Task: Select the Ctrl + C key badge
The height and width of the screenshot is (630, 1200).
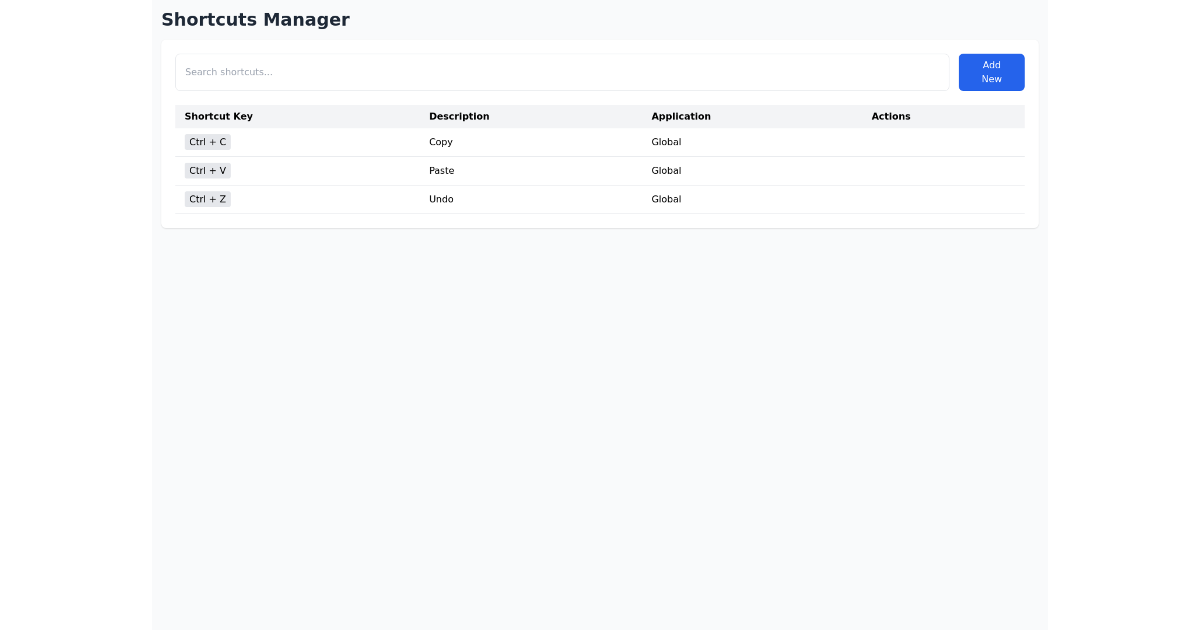Action: click(x=207, y=141)
